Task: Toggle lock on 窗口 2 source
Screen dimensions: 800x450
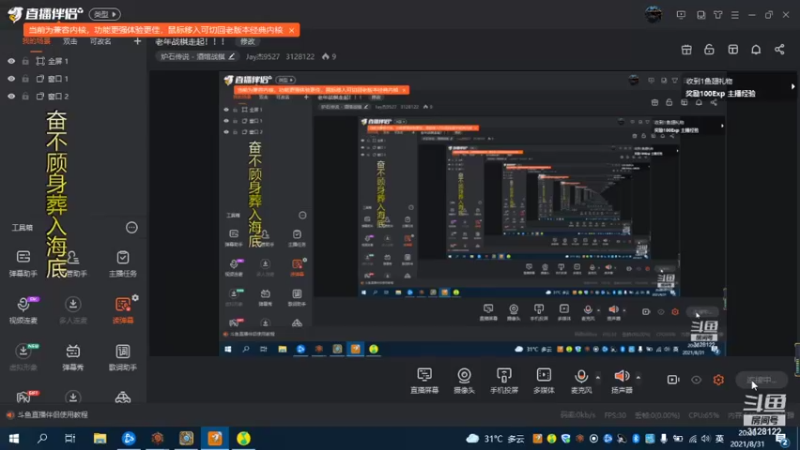Action: click(25, 96)
